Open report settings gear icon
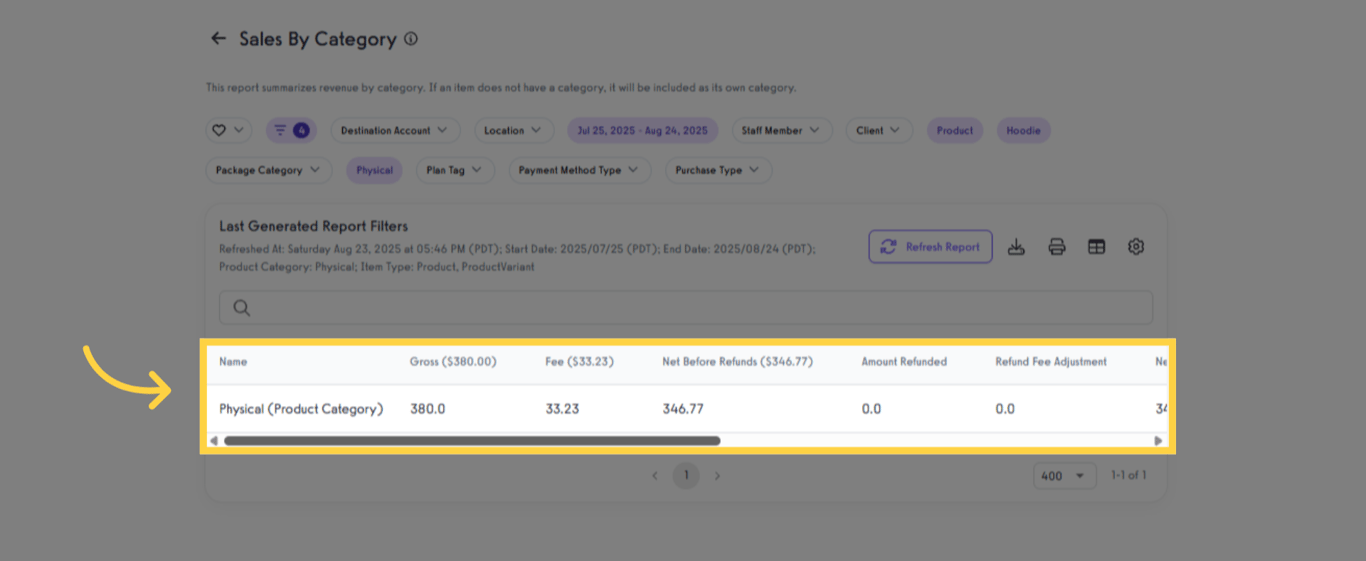The image size is (1366, 561). point(1135,247)
